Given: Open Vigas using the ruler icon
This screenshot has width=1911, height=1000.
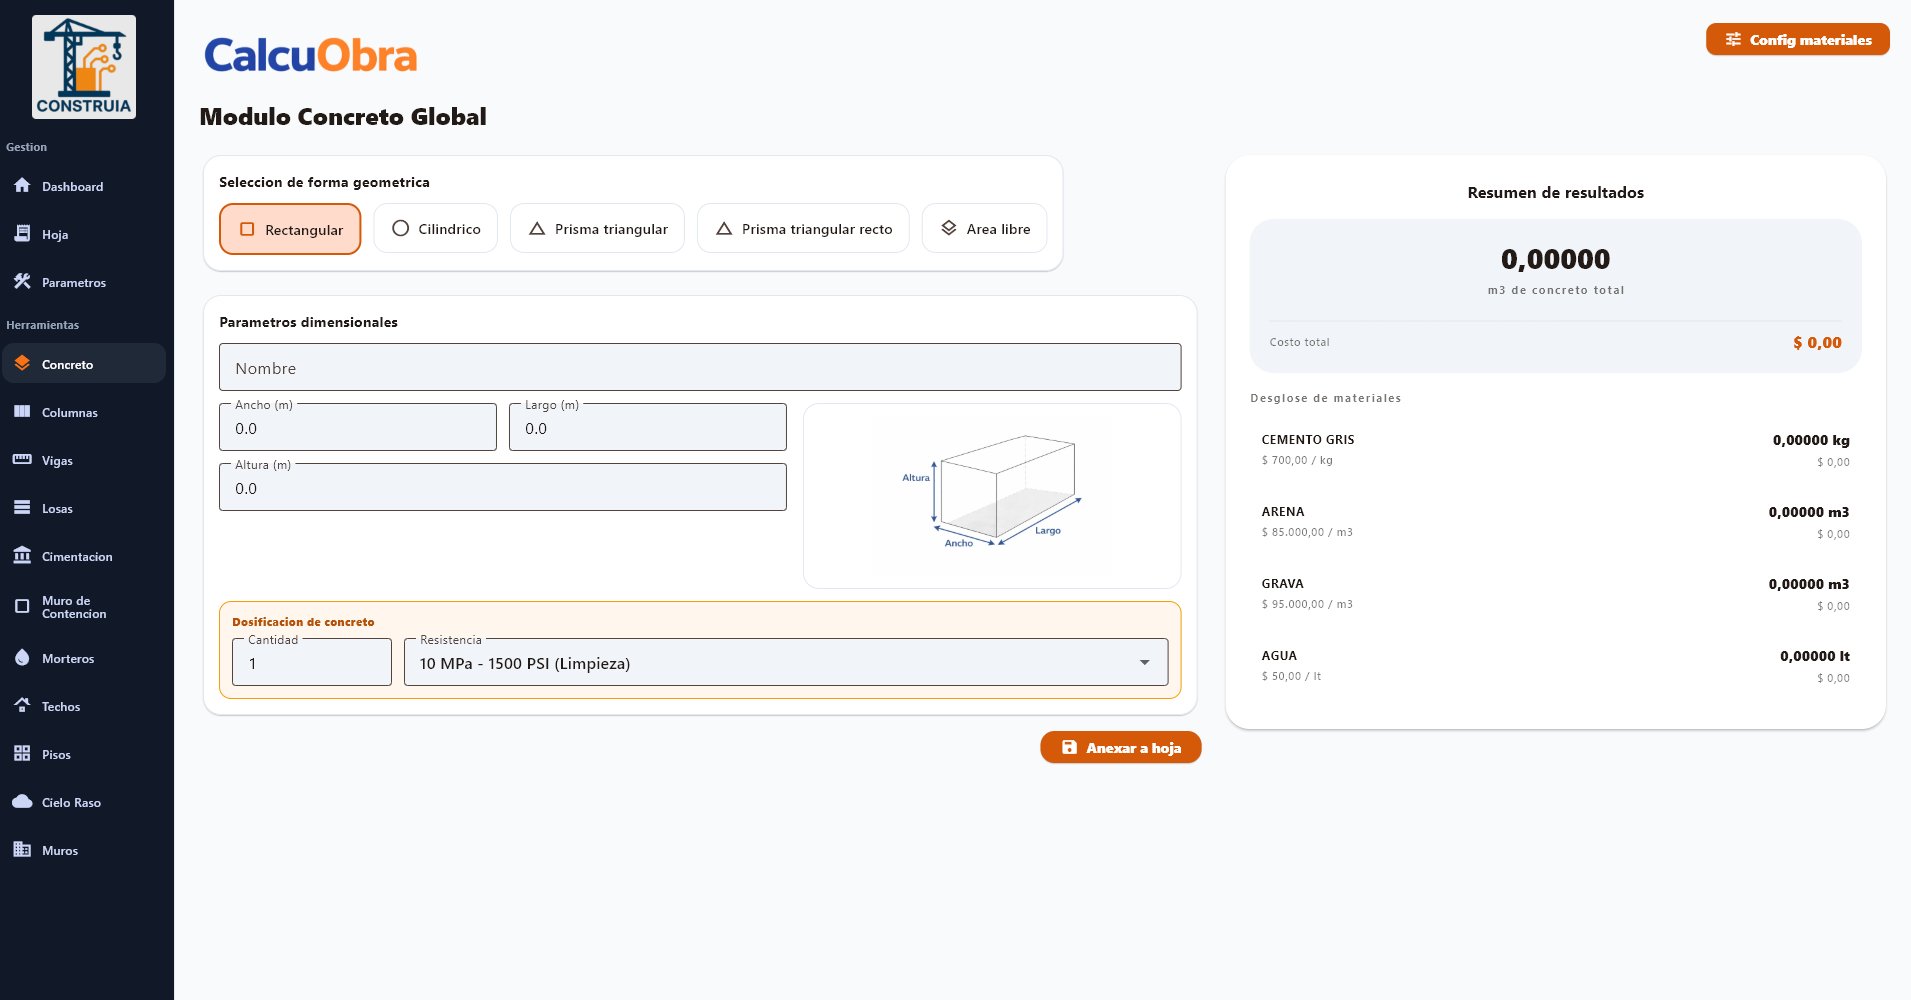Looking at the screenshot, I should pyautogui.click(x=22, y=460).
